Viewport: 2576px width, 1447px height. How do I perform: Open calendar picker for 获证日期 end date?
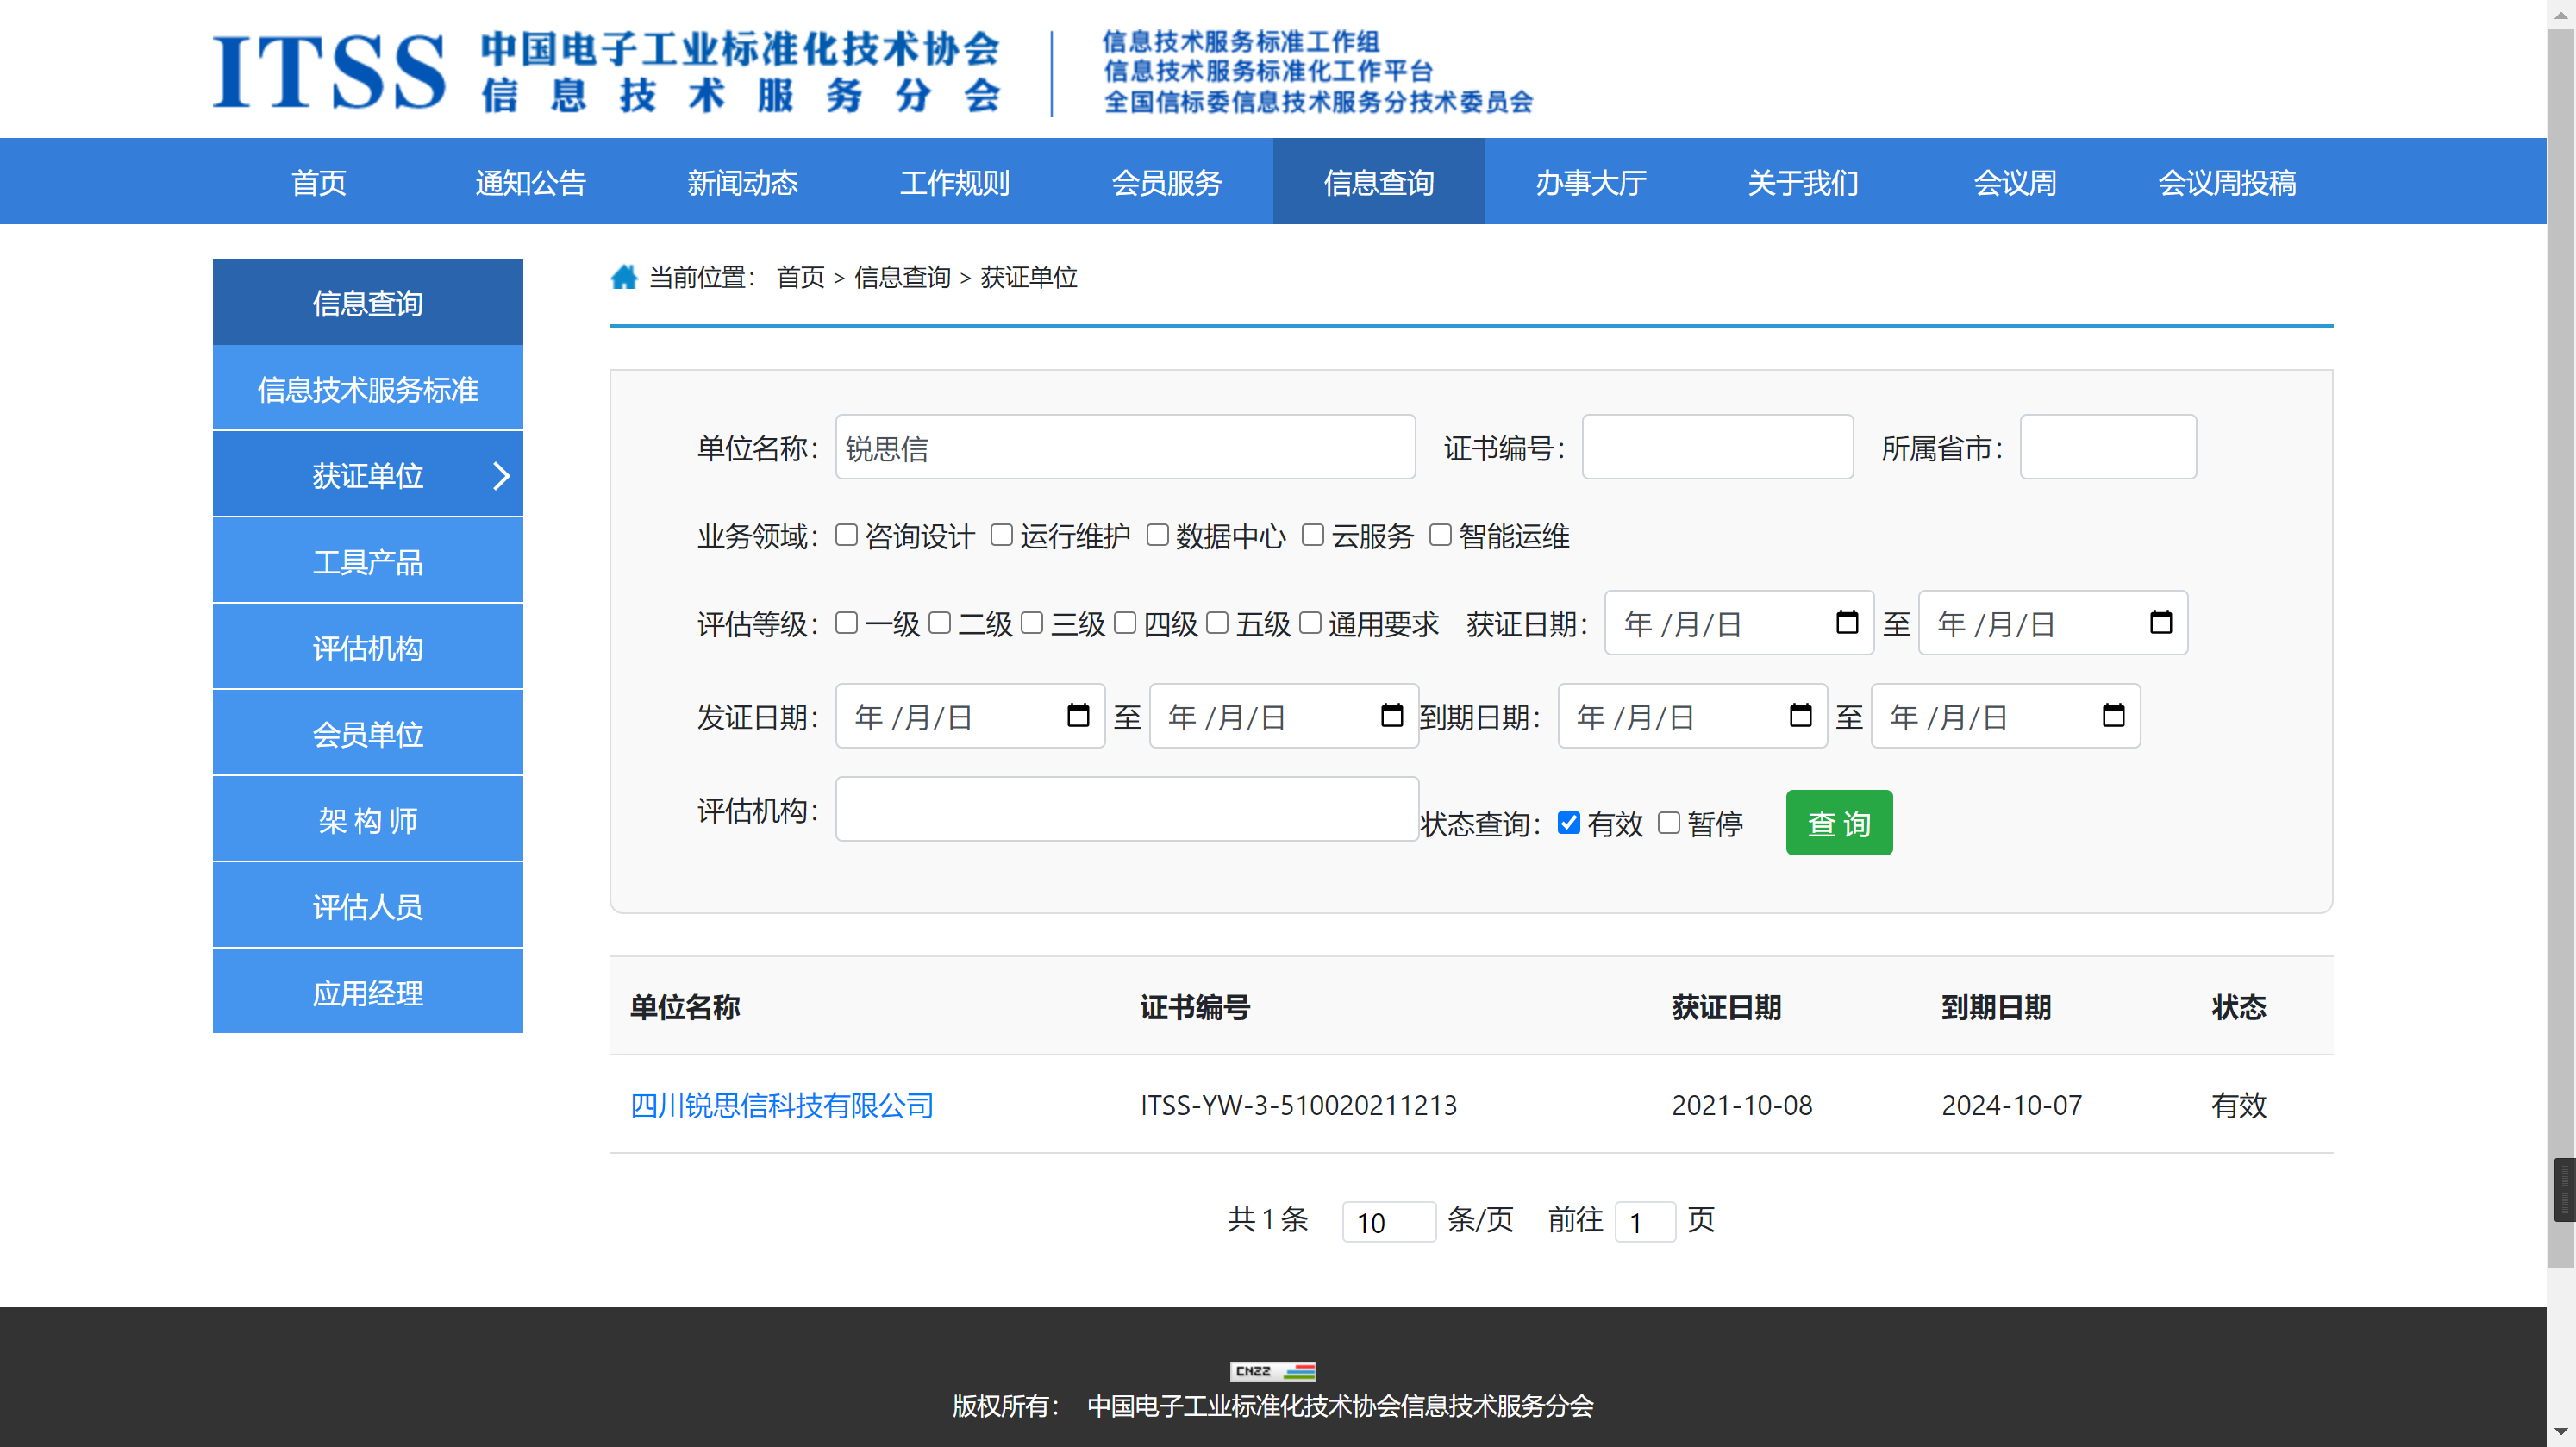click(2161, 622)
